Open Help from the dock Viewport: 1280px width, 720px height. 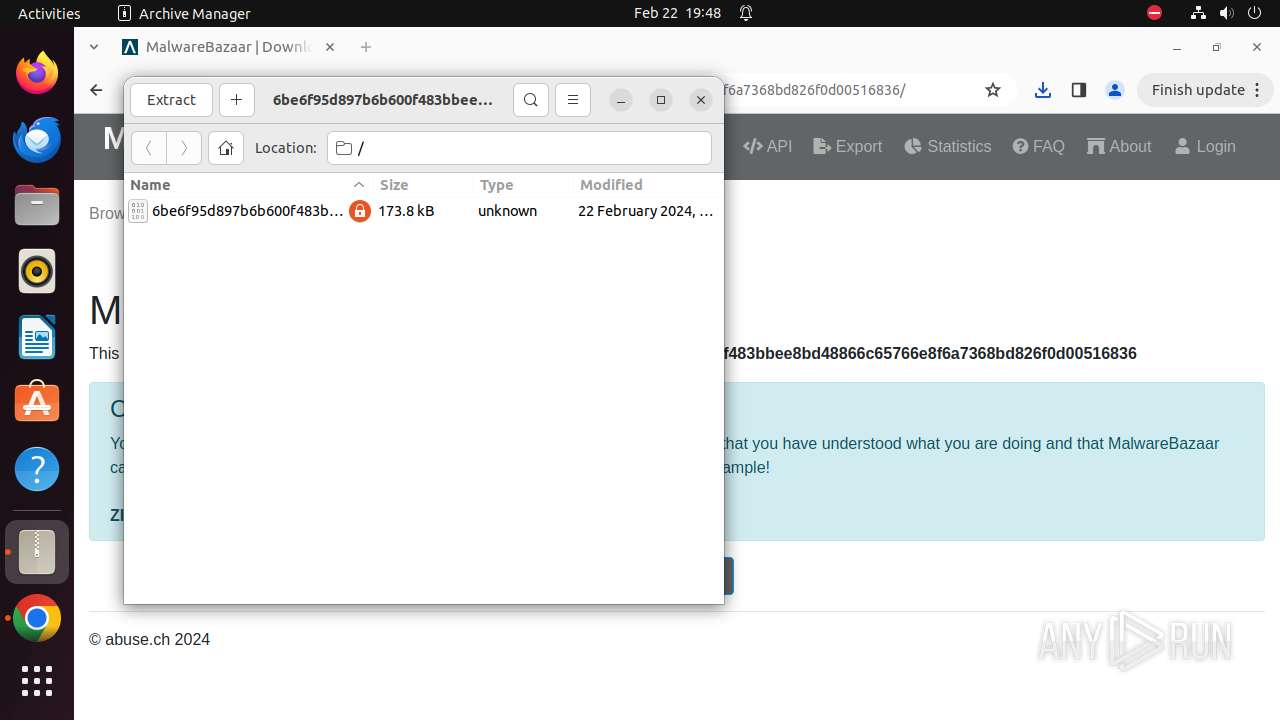click(37, 469)
